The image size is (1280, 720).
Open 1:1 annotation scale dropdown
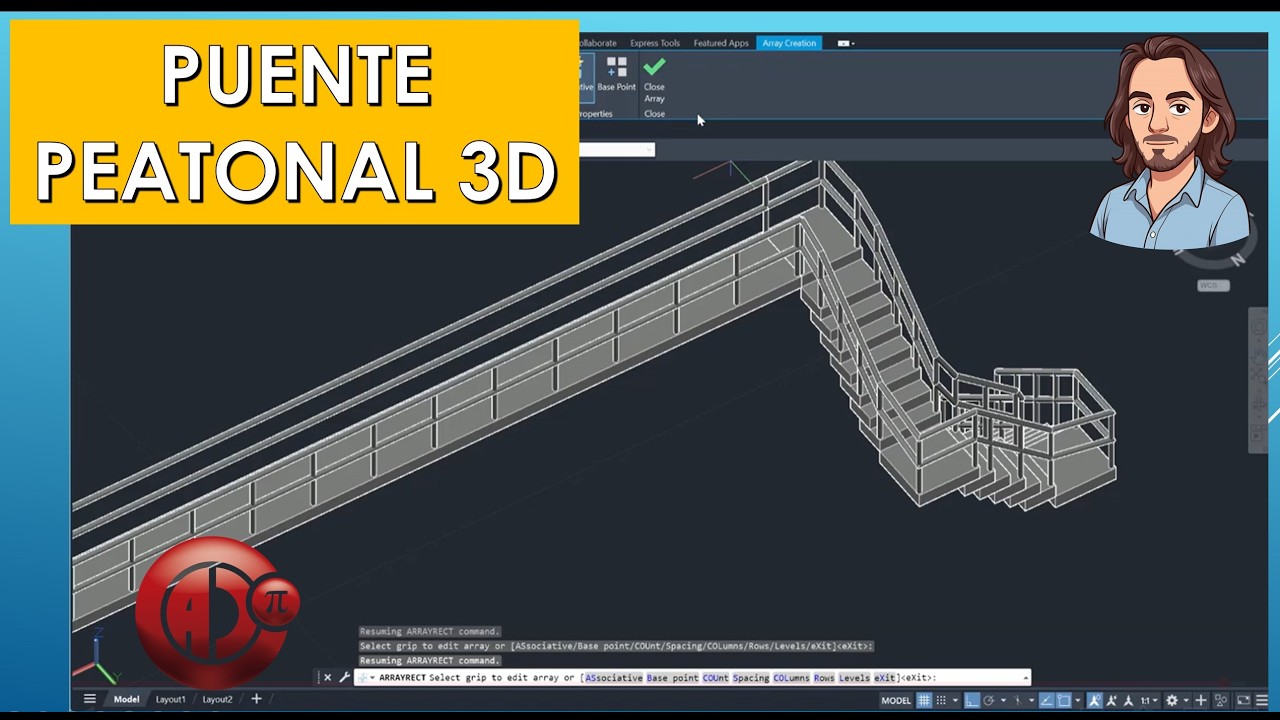(1149, 700)
